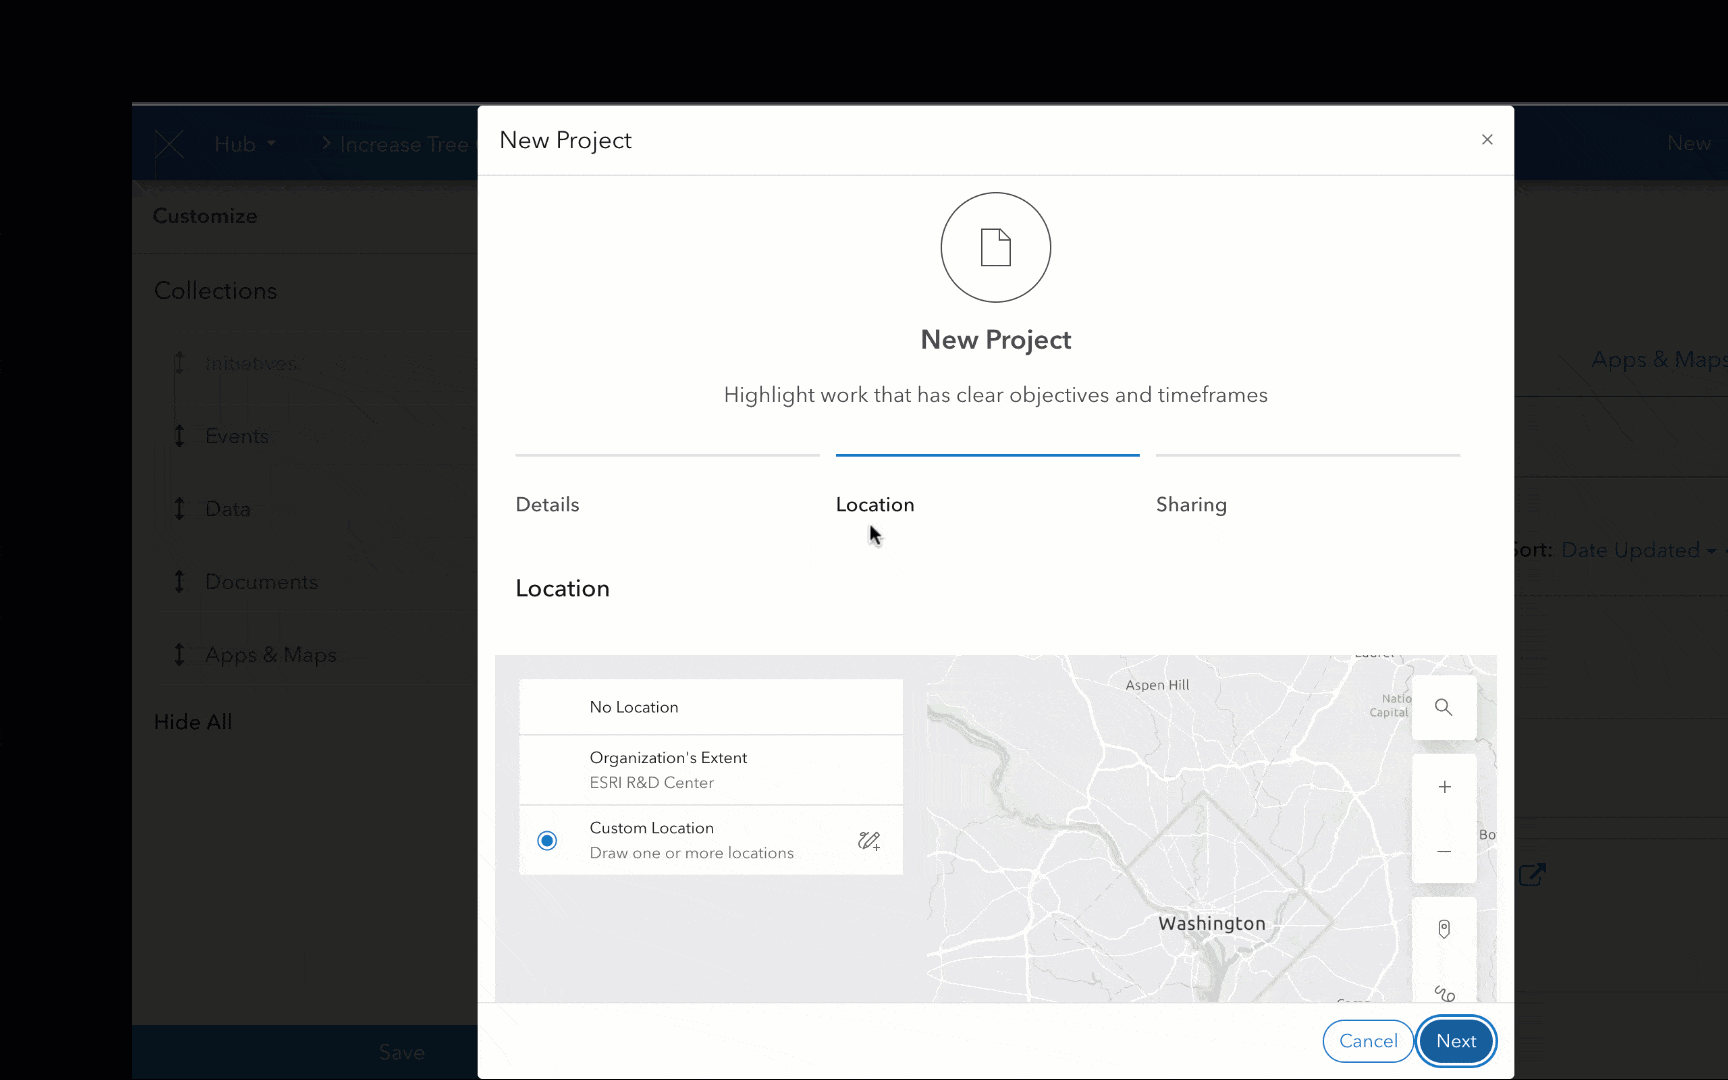Viewport: 1728px width, 1080px height.
Task: Click 'Draw one or more locations' text
Action: point(692,853)
